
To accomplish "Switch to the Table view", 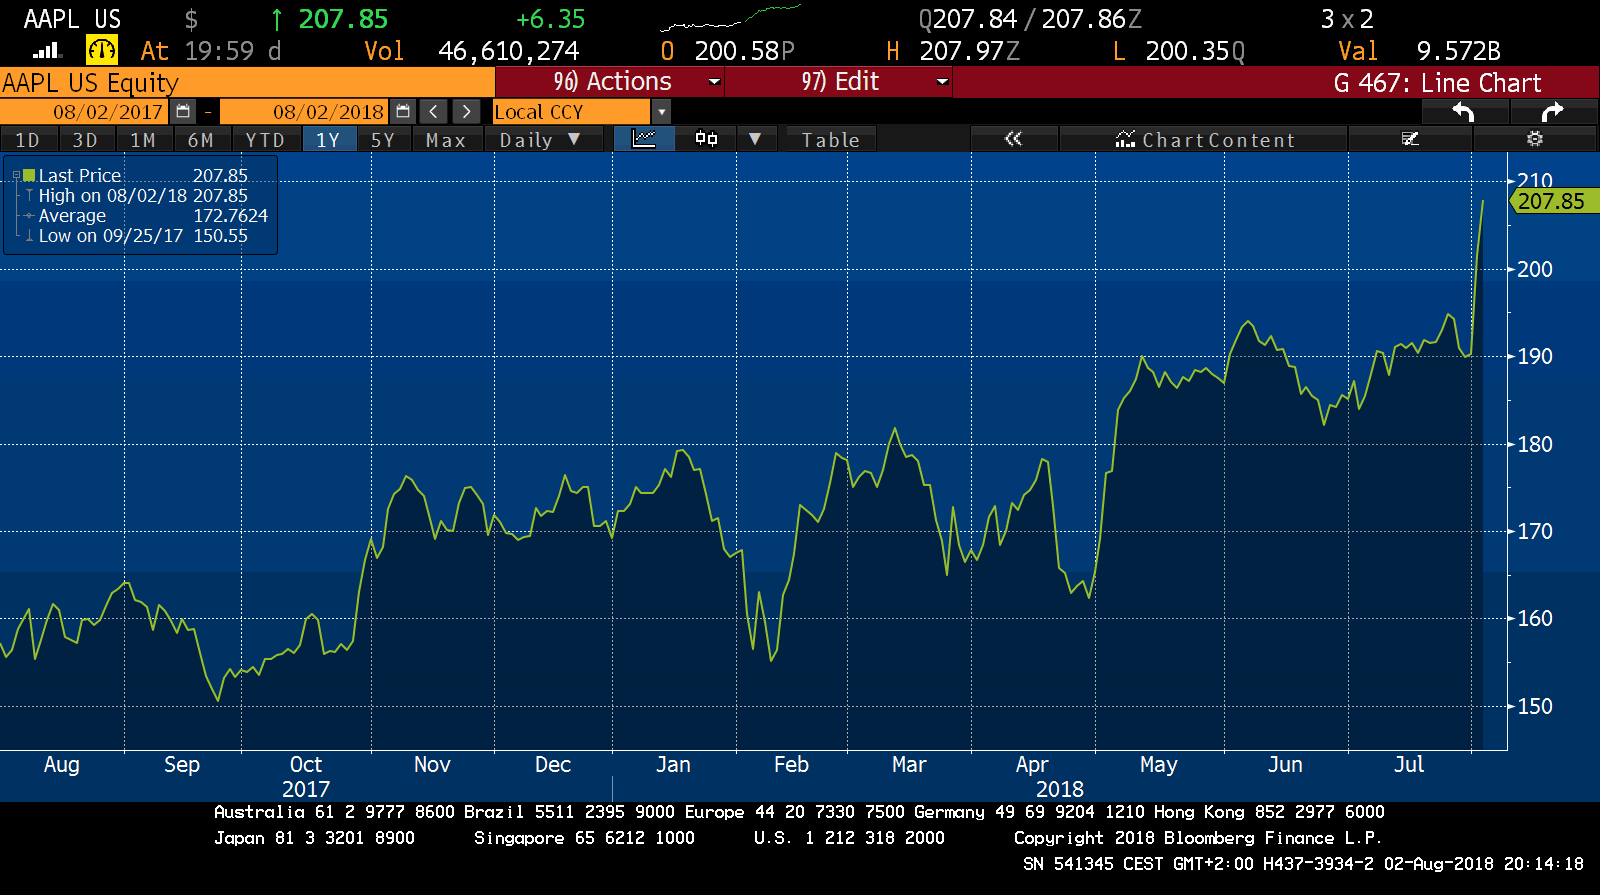I will (831, 140).
